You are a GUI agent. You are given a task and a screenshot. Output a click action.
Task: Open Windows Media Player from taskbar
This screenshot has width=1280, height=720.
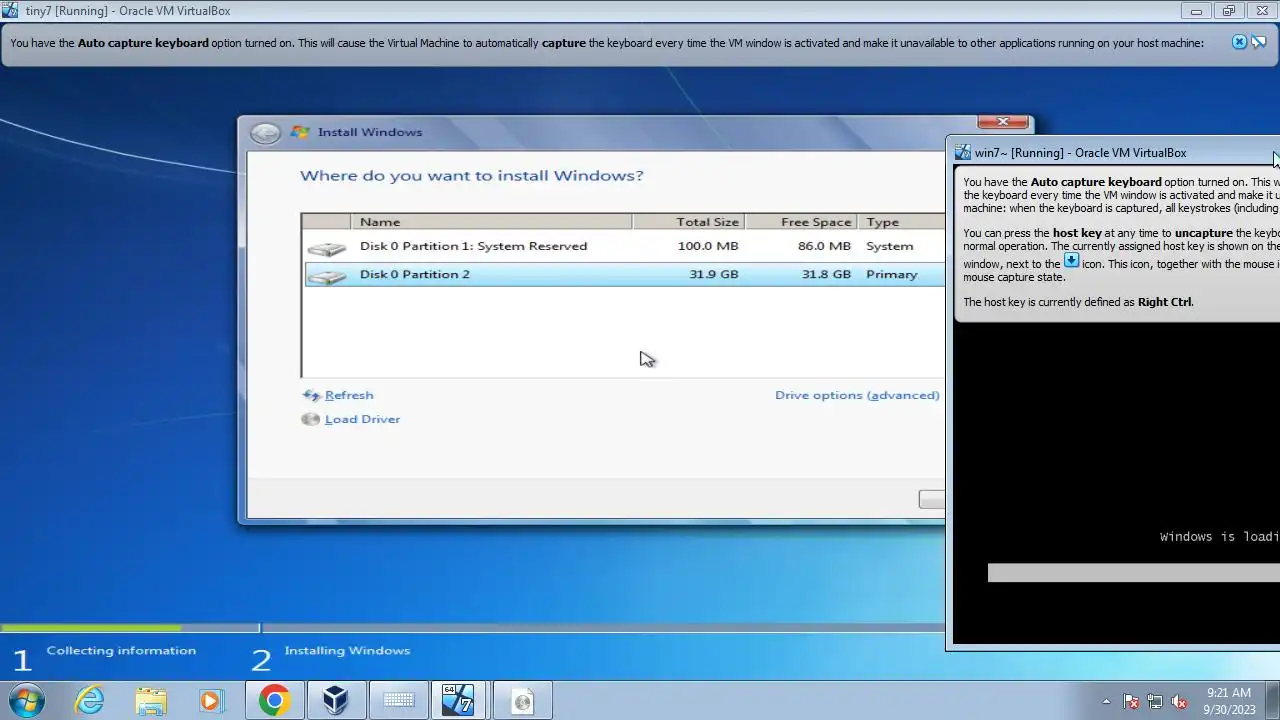211,701
